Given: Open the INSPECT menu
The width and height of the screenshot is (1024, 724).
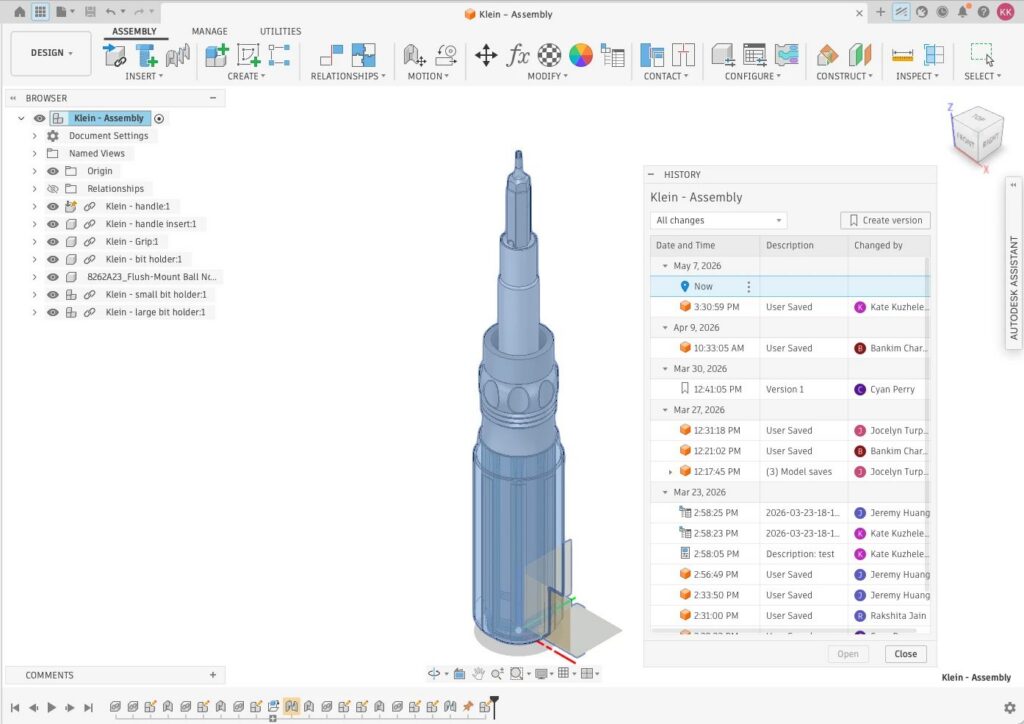Looking at the screenshot, I should 917,76.
